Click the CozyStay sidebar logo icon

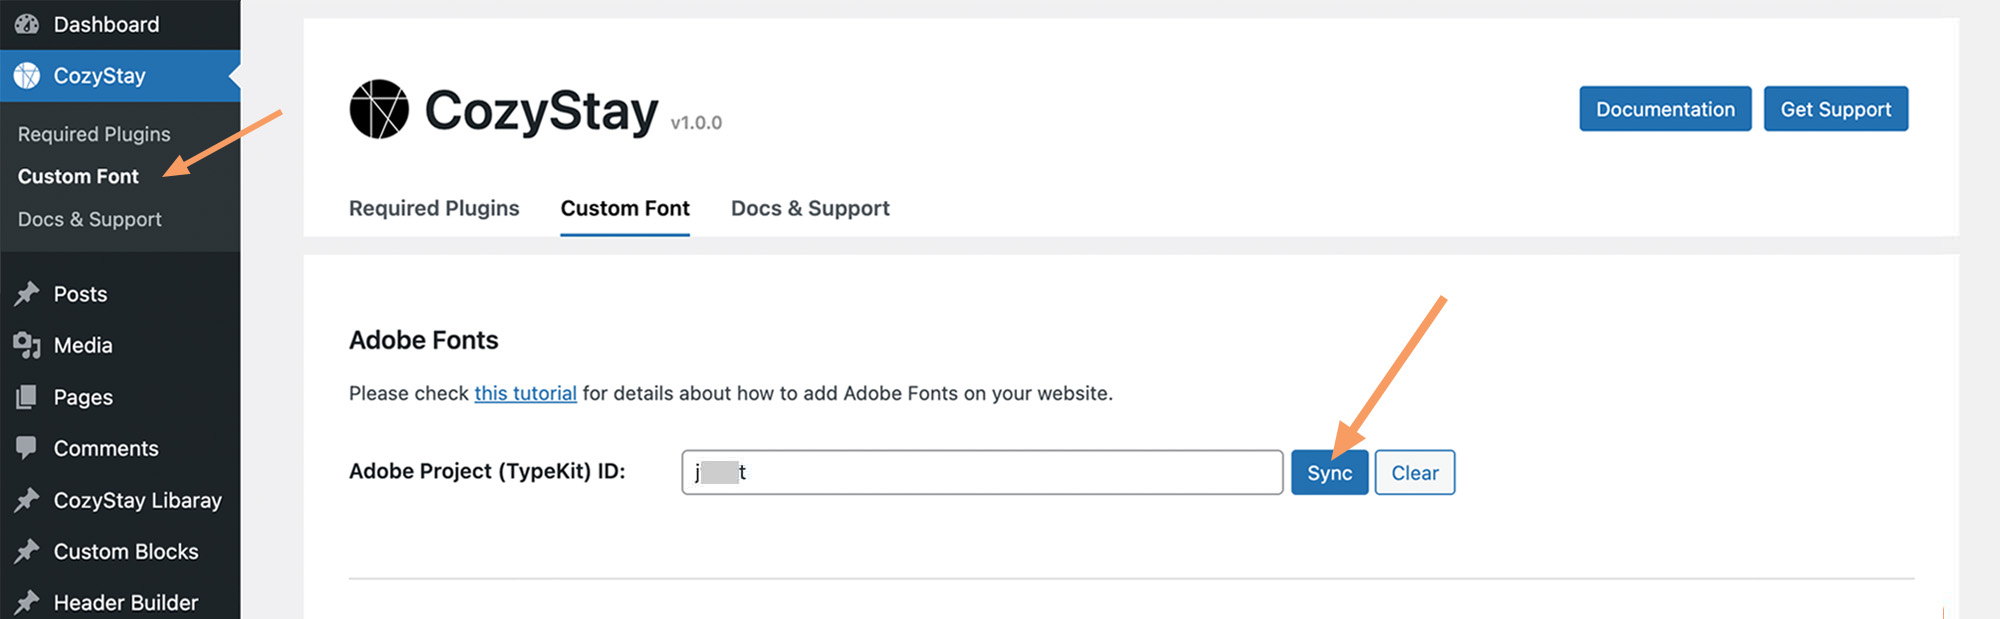coord(27,76)
